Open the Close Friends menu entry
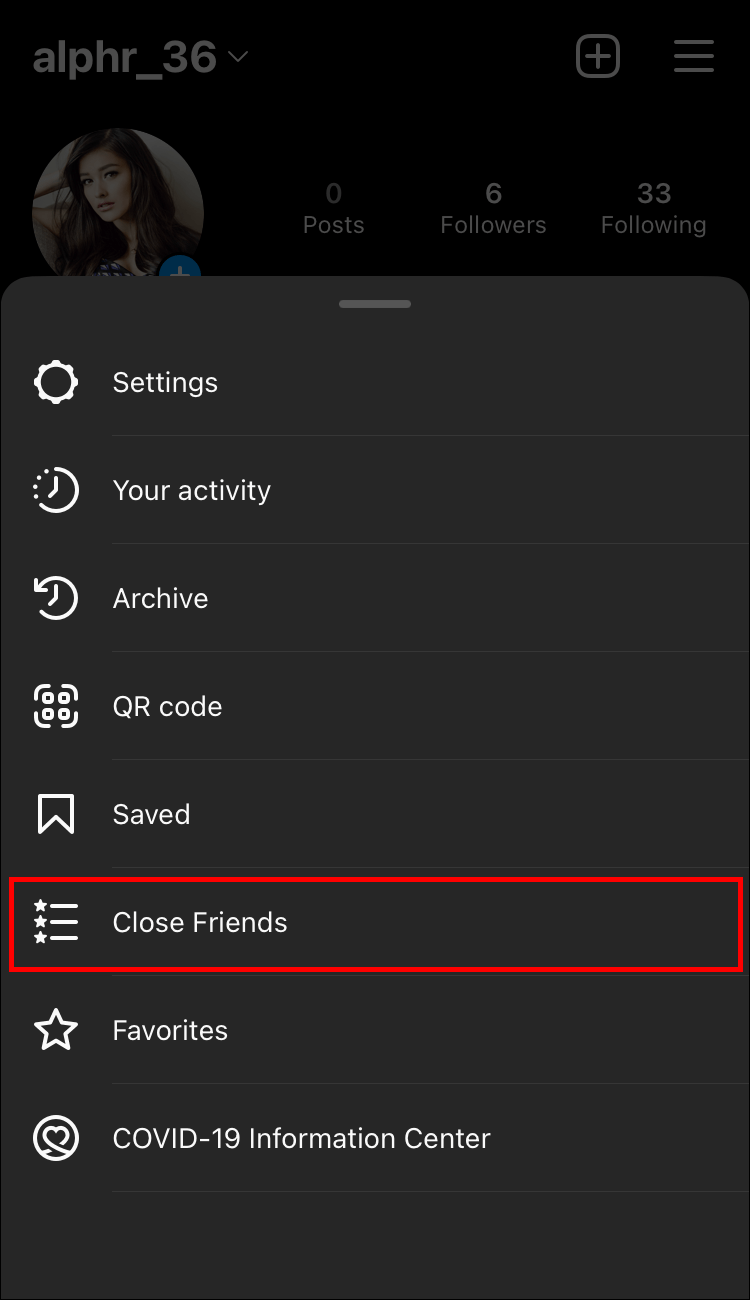The height and width of the screenshot is (1300, 750). click(x=200, y=922)
